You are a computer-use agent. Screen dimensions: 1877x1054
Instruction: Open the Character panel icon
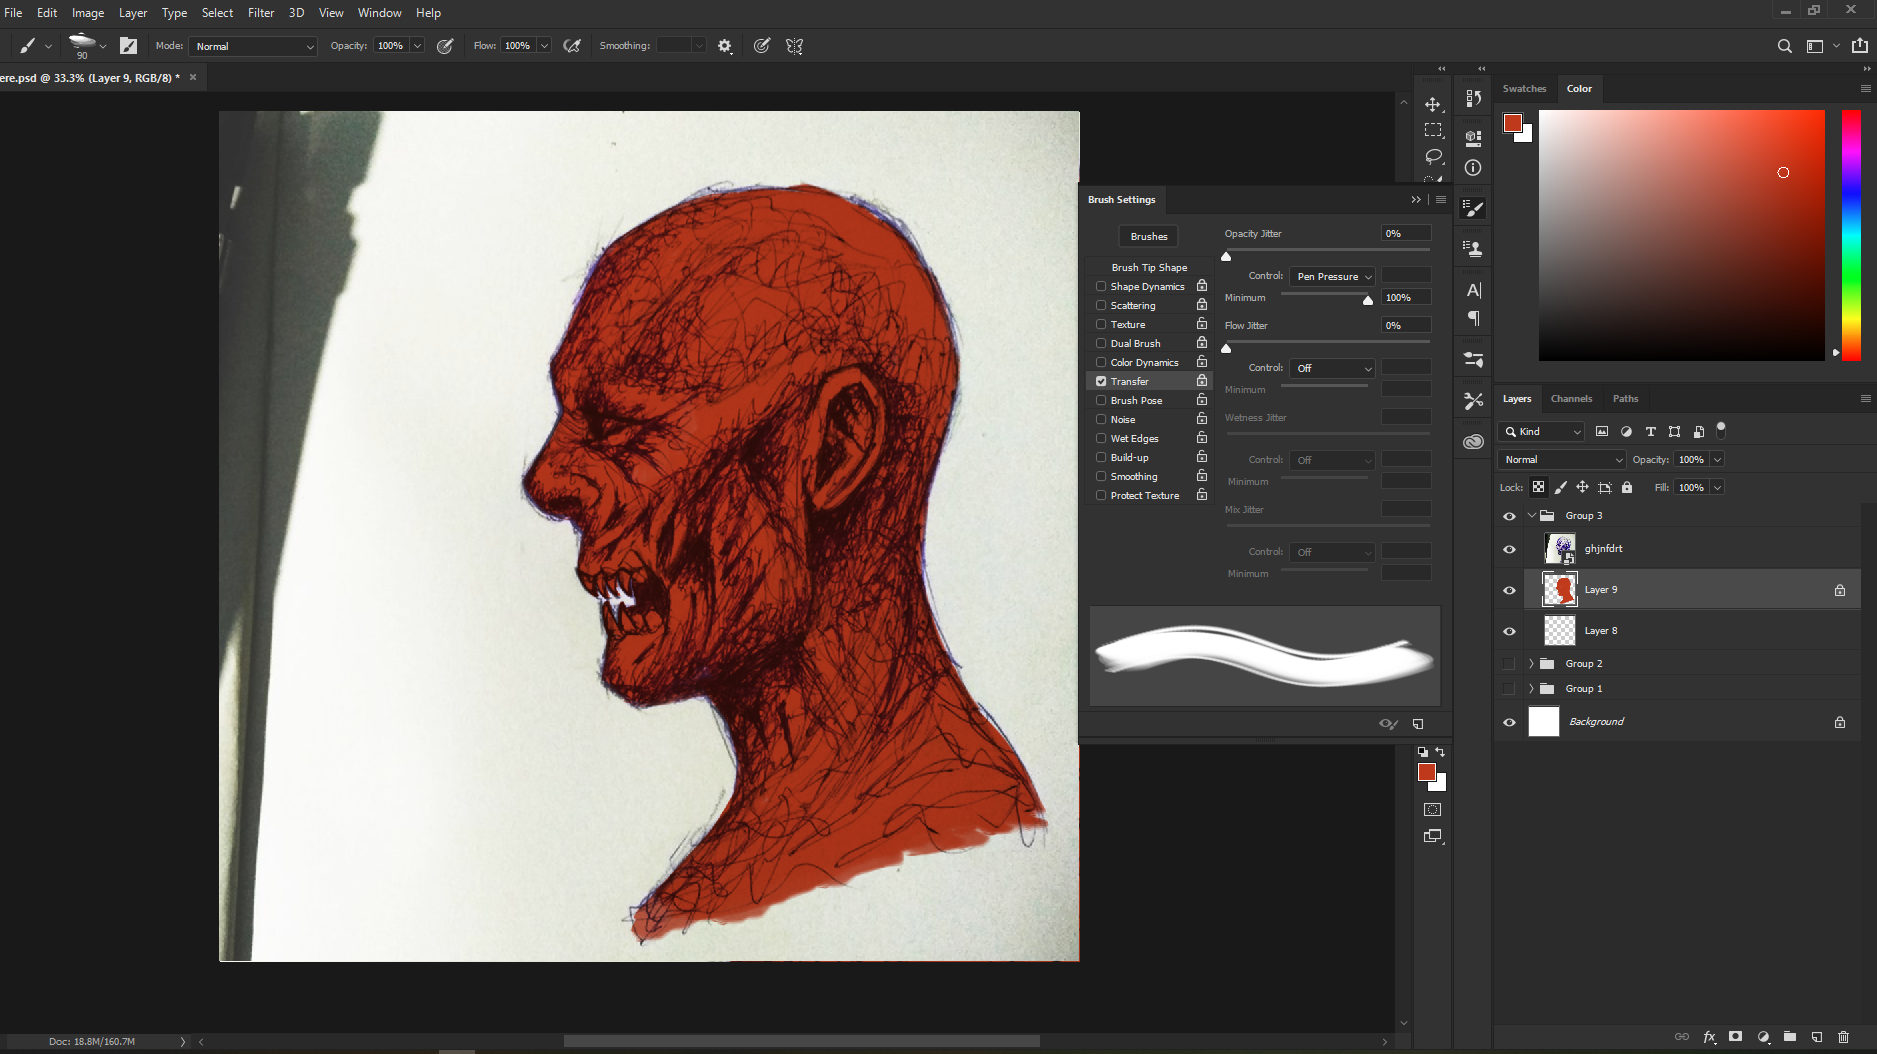[x=1473, y=290]
